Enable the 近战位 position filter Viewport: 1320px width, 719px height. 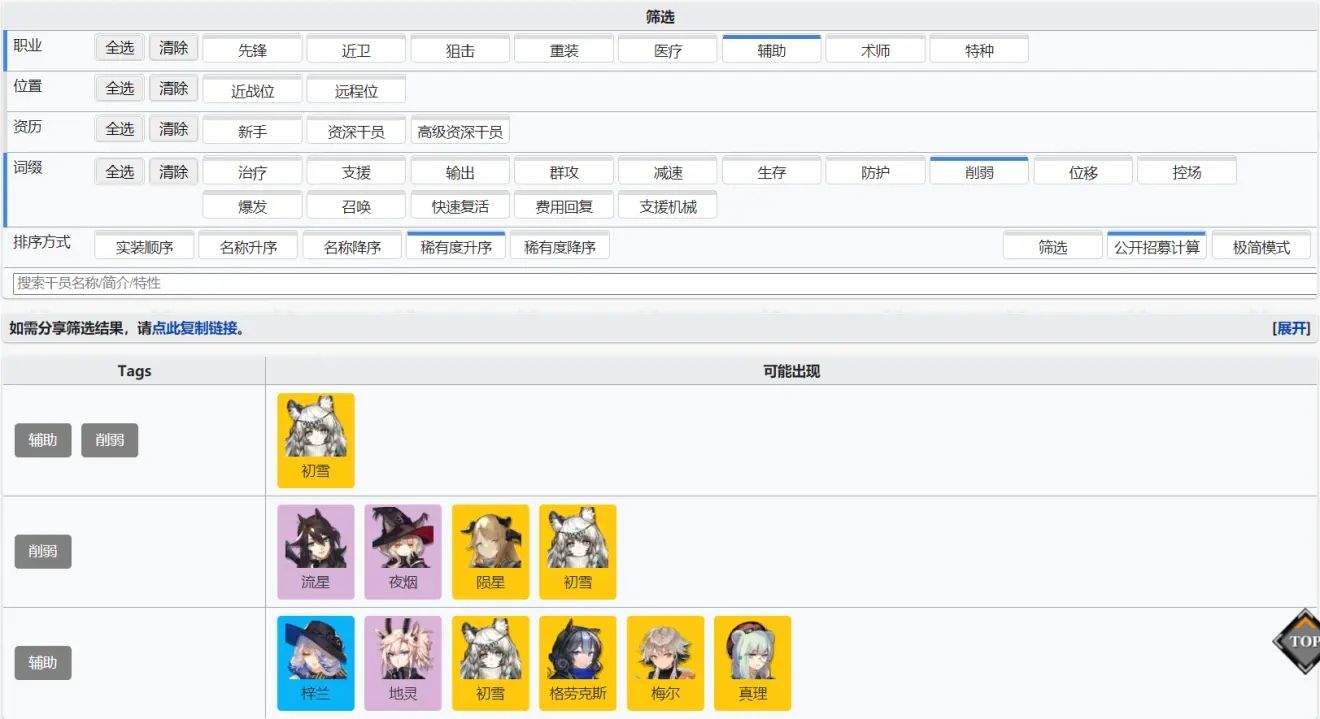(252, 89)
